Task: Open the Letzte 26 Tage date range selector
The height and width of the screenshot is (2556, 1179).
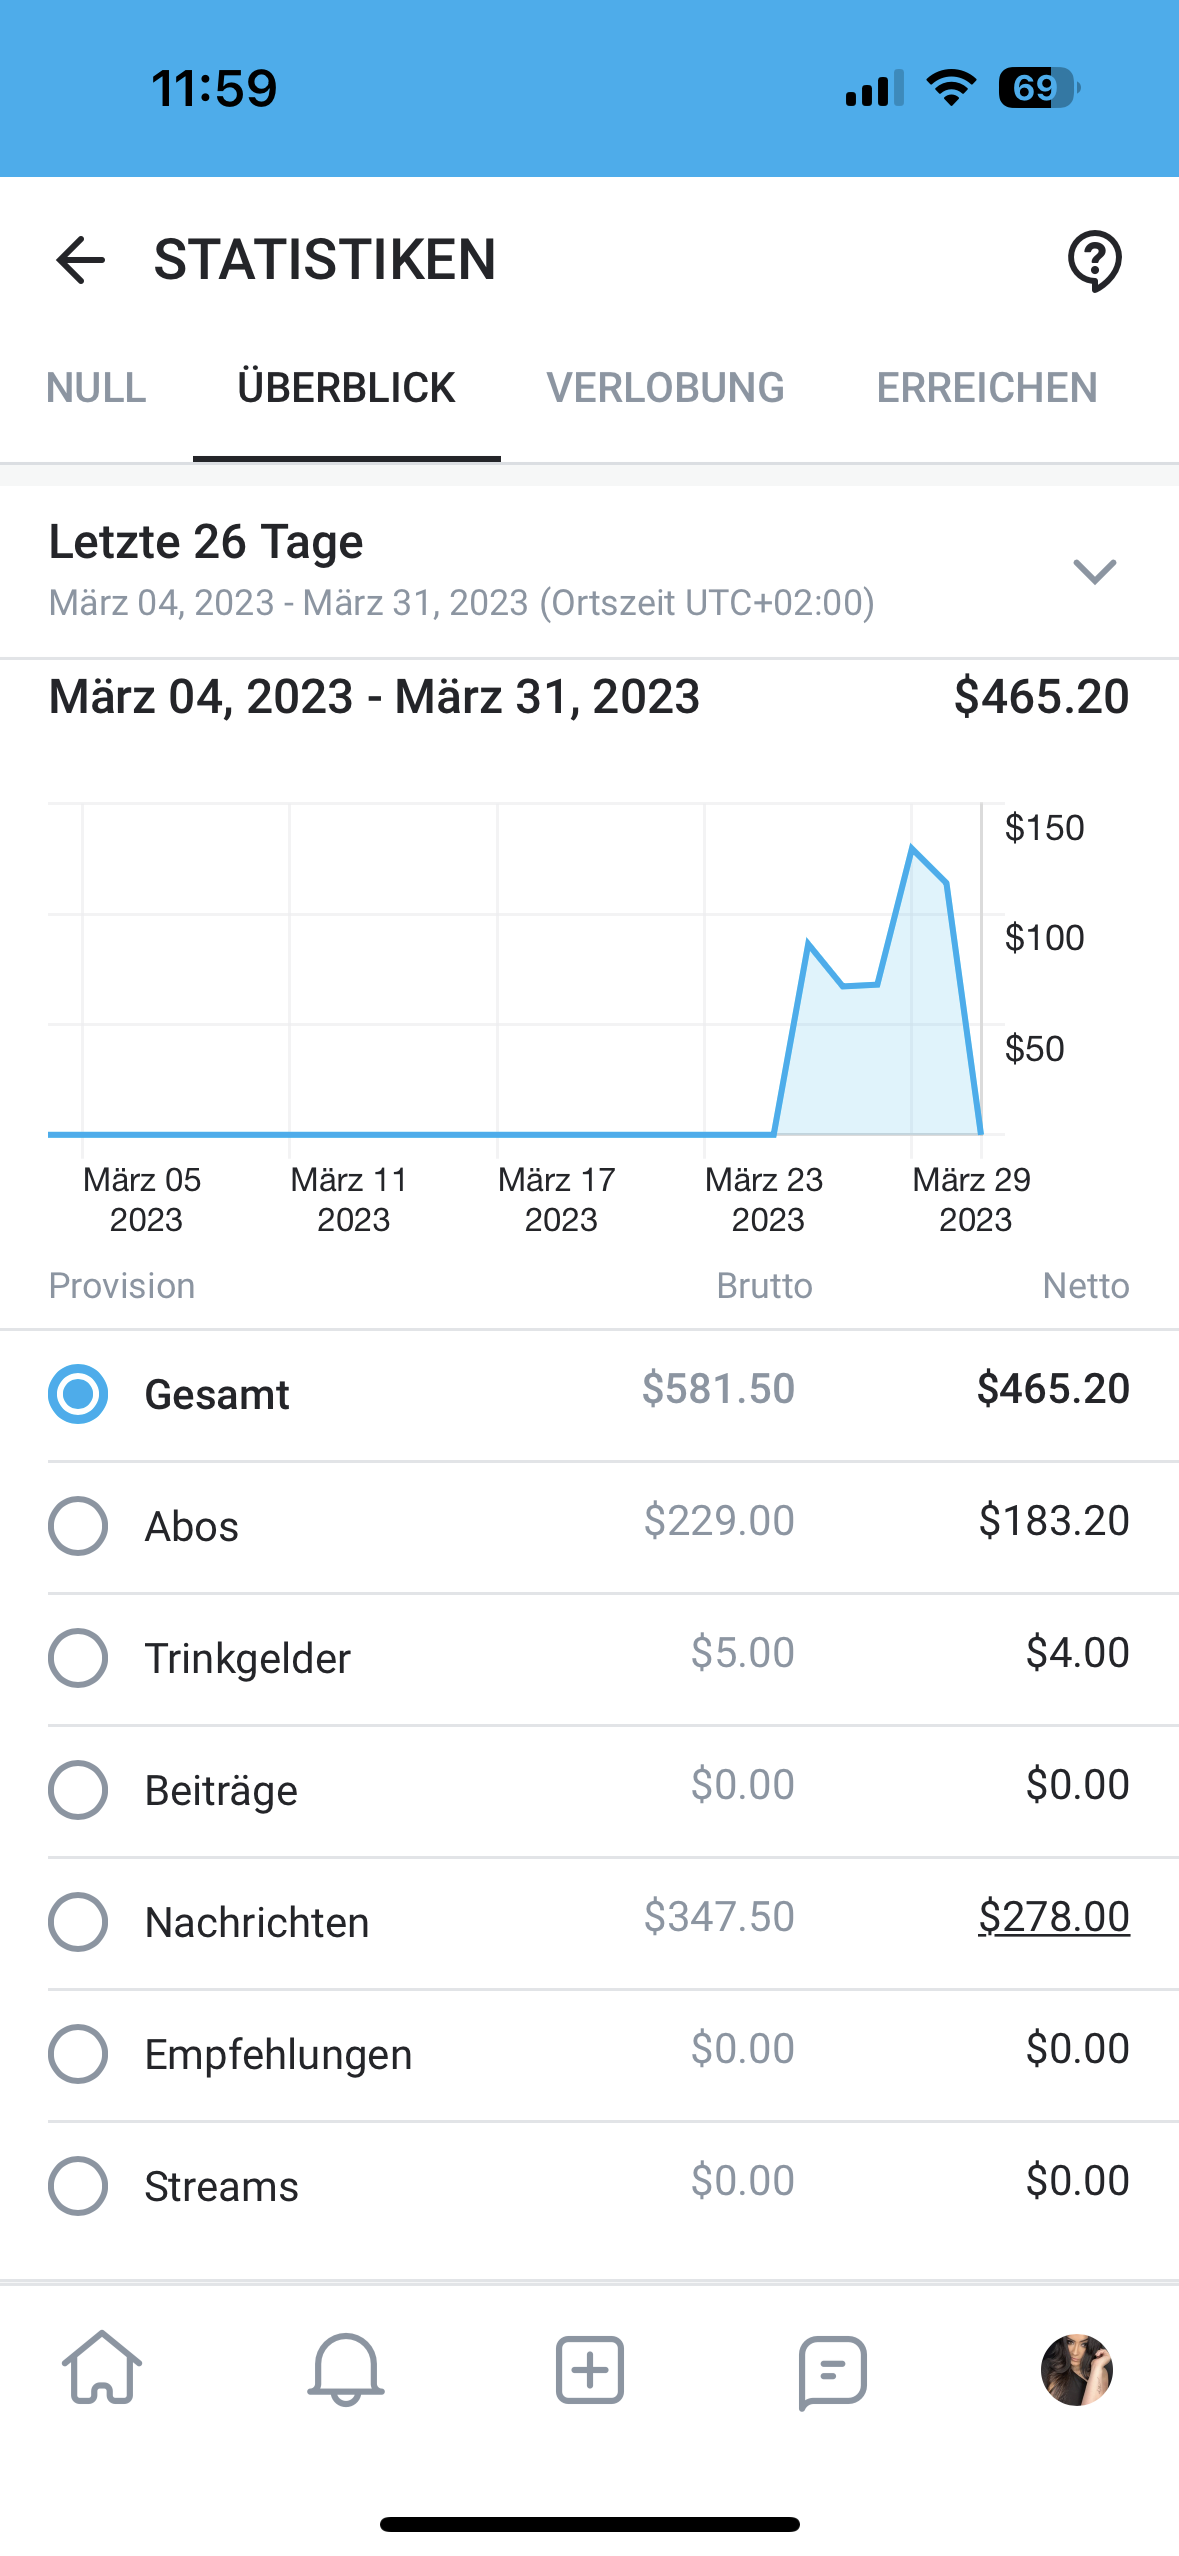Action: click(460, 570)
